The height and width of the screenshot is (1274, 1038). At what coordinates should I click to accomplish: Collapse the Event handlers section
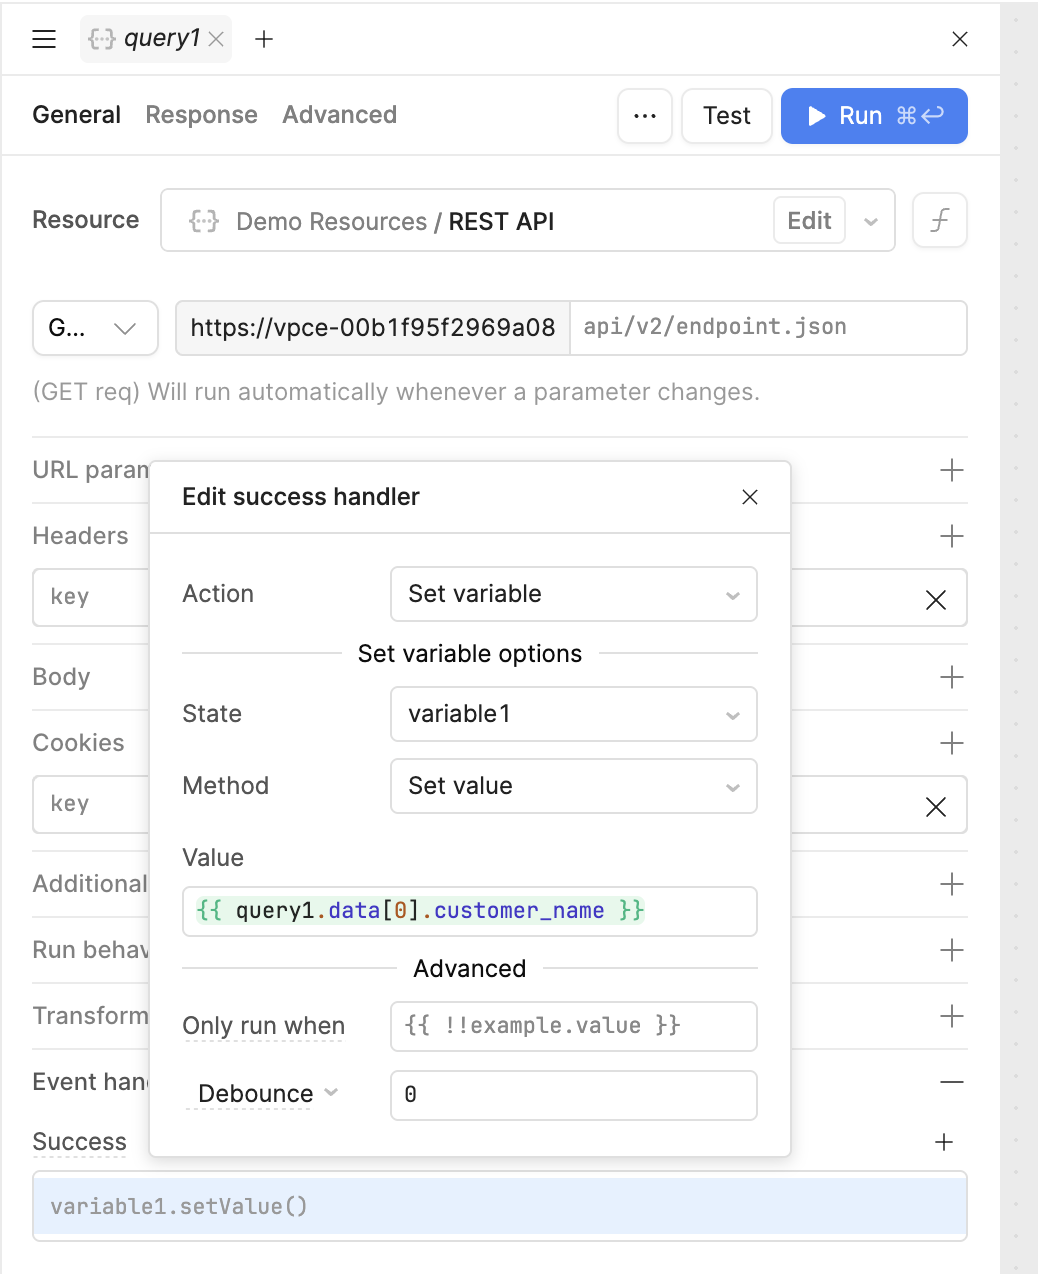click(951, 1082)
